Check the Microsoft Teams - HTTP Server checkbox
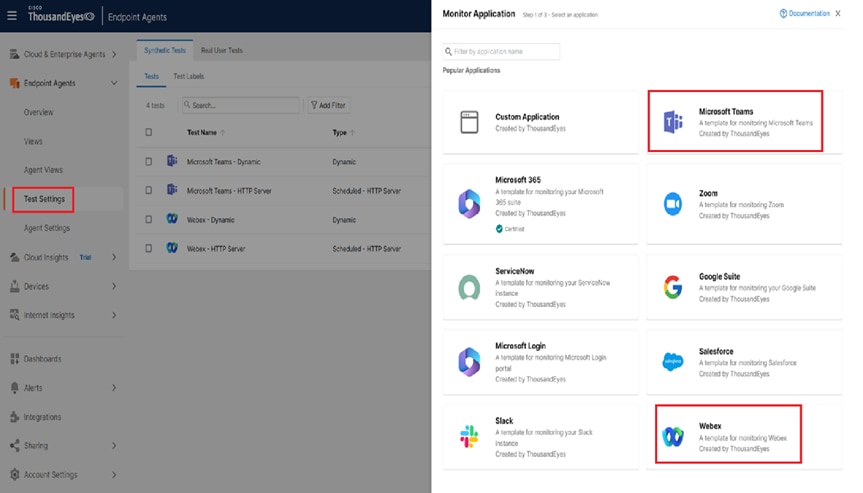The width and height of the screenshot is (863, 493). click(x=149, y=190)
